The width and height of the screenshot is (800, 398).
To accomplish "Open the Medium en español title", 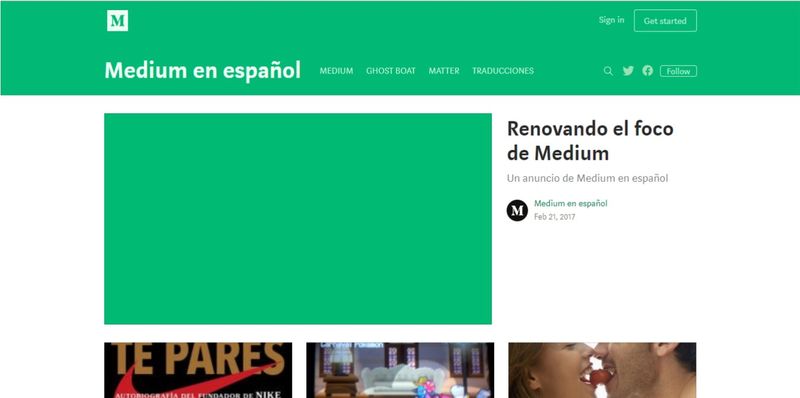I will tap(203, 70).
